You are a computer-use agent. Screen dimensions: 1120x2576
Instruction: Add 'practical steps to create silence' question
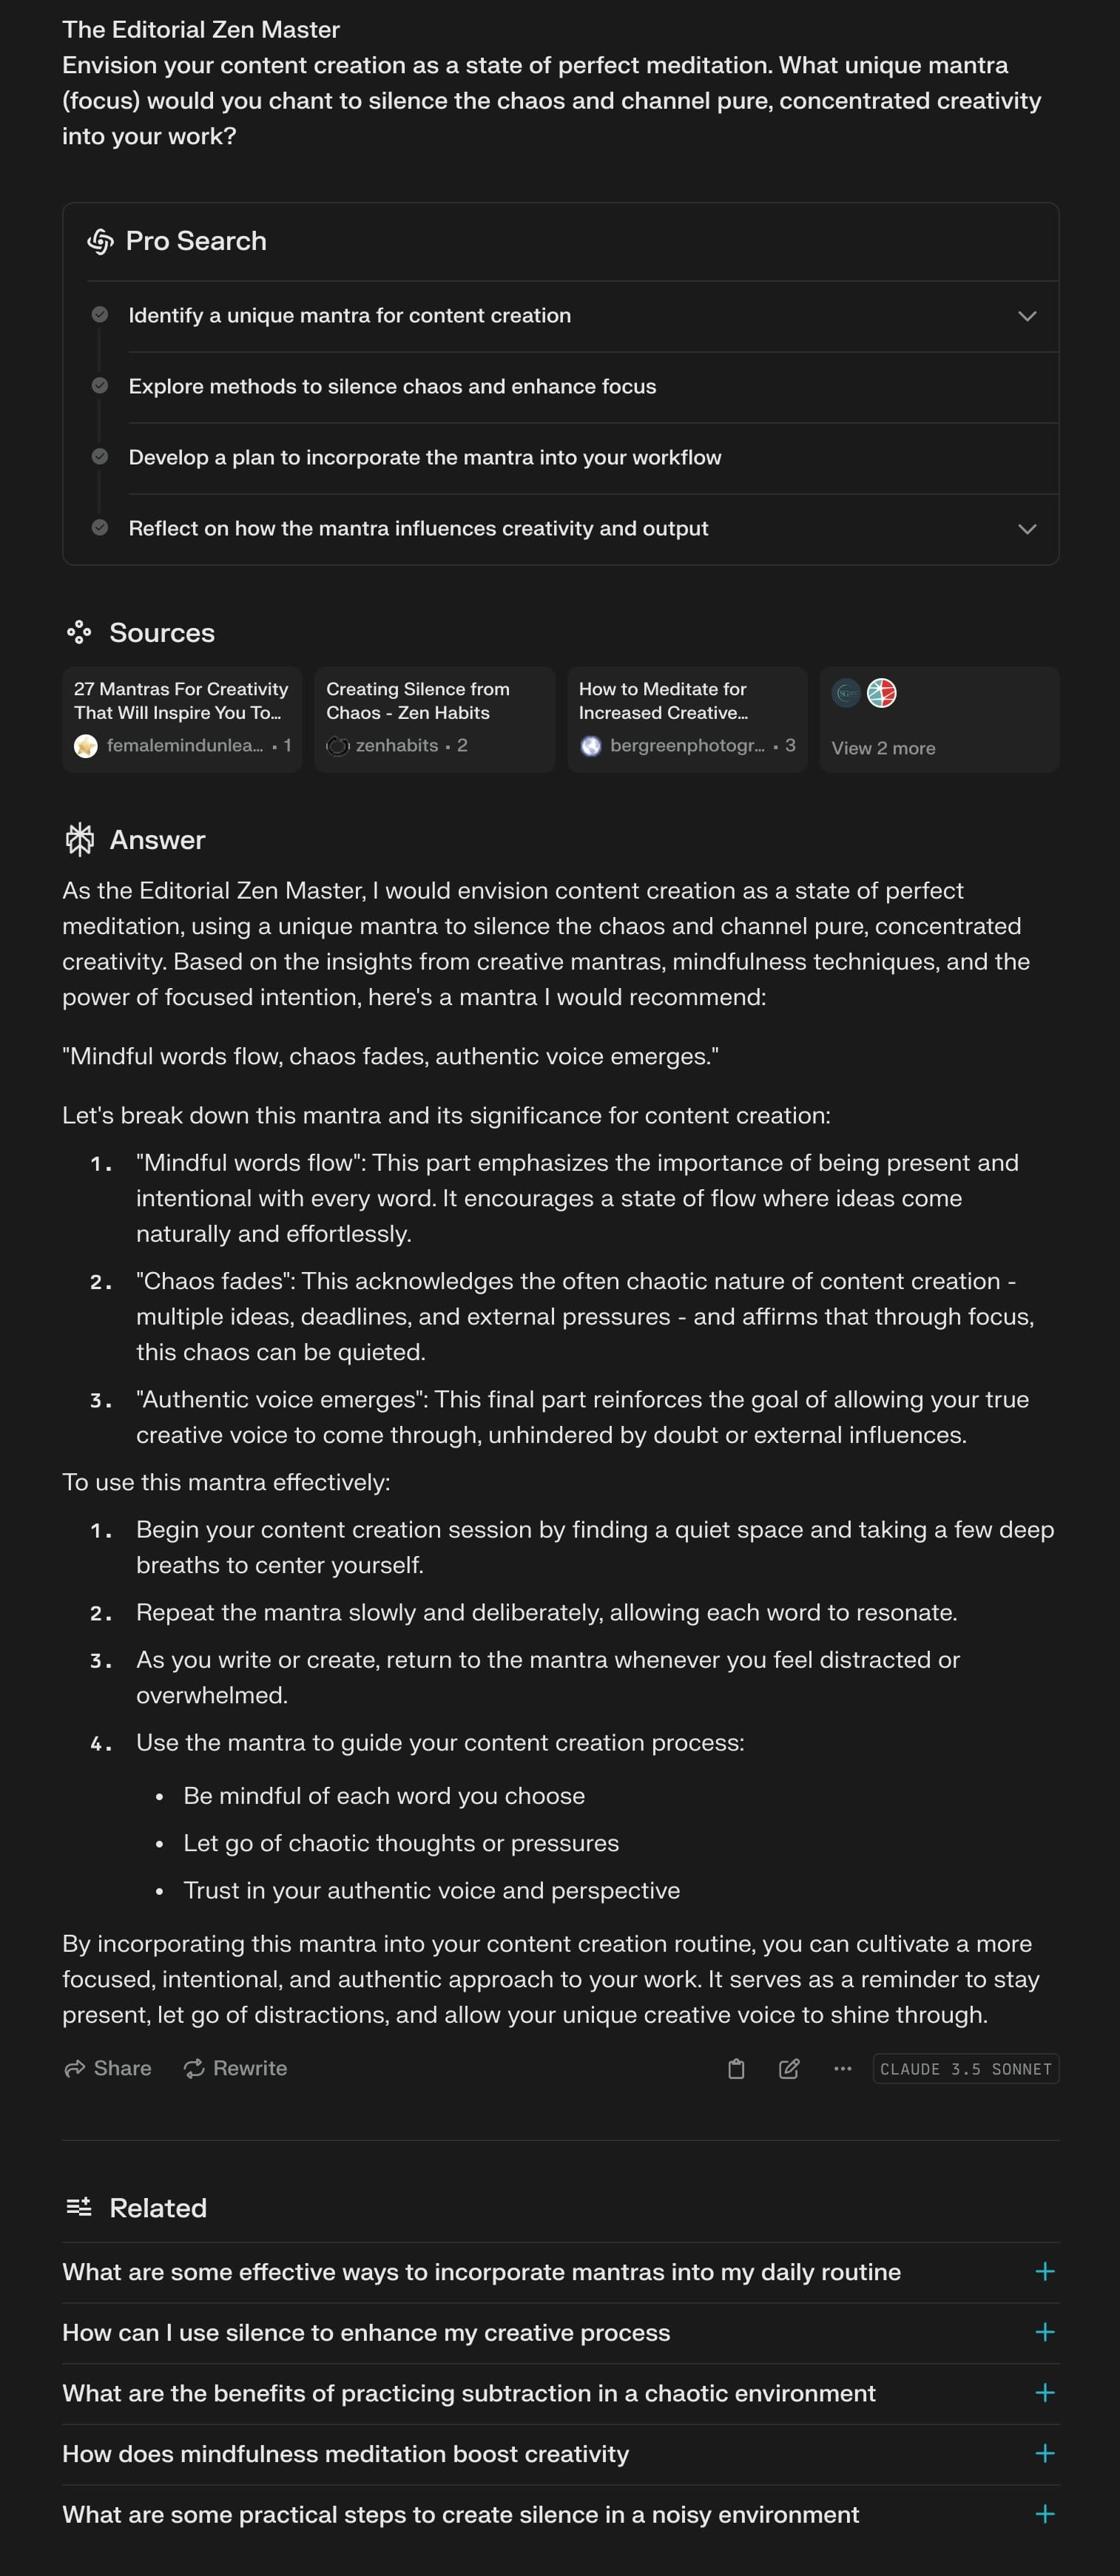(x=1044, y=2514)
